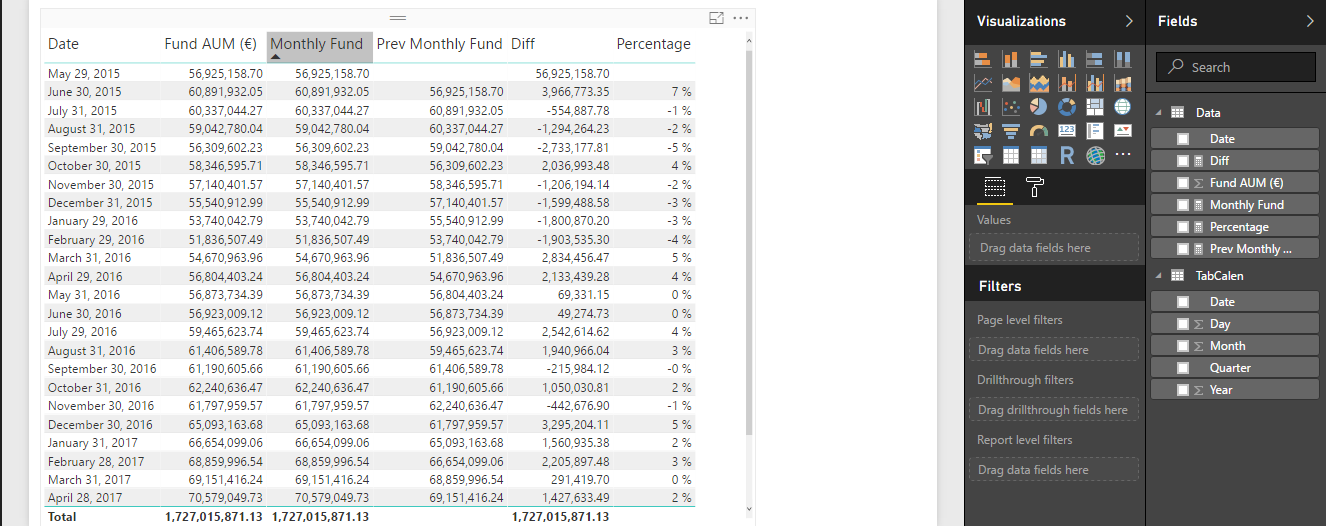Select the Waterfall chart visualization

point(983,107)
